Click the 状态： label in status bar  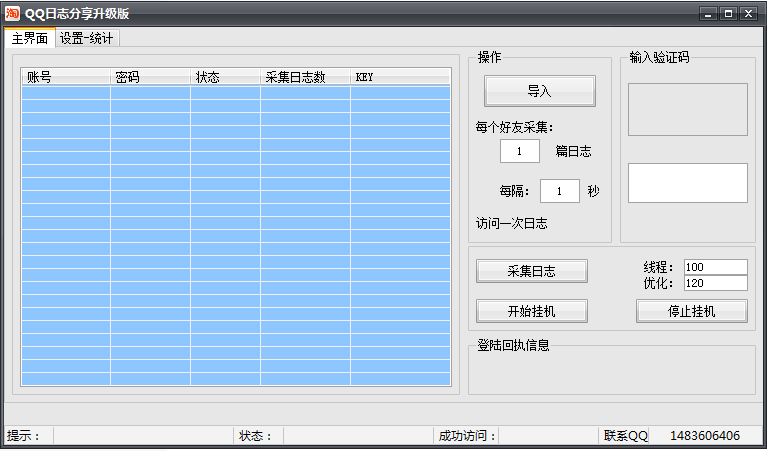[x=256, y=435]
